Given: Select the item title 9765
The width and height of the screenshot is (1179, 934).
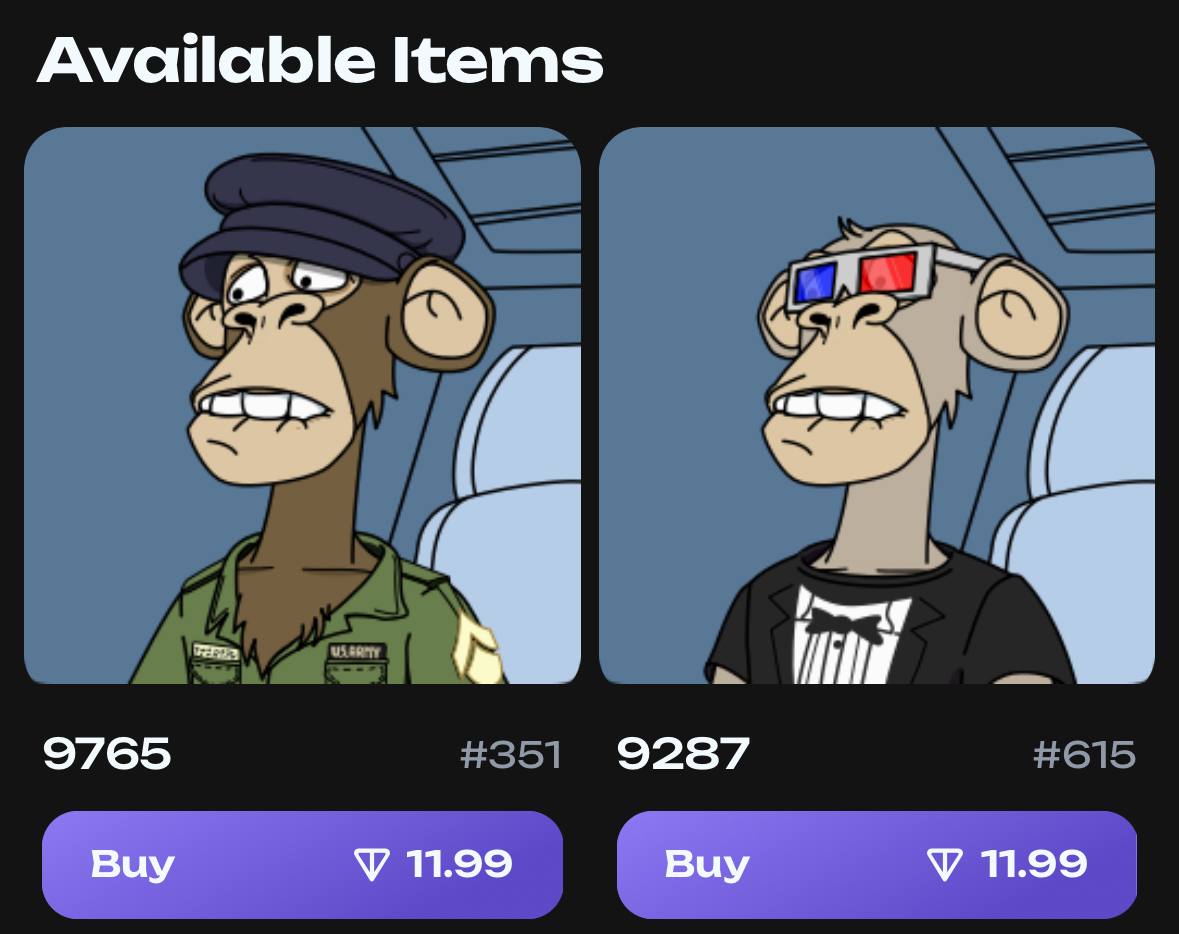Looking at the screenshot, I should tap(107, 754).
